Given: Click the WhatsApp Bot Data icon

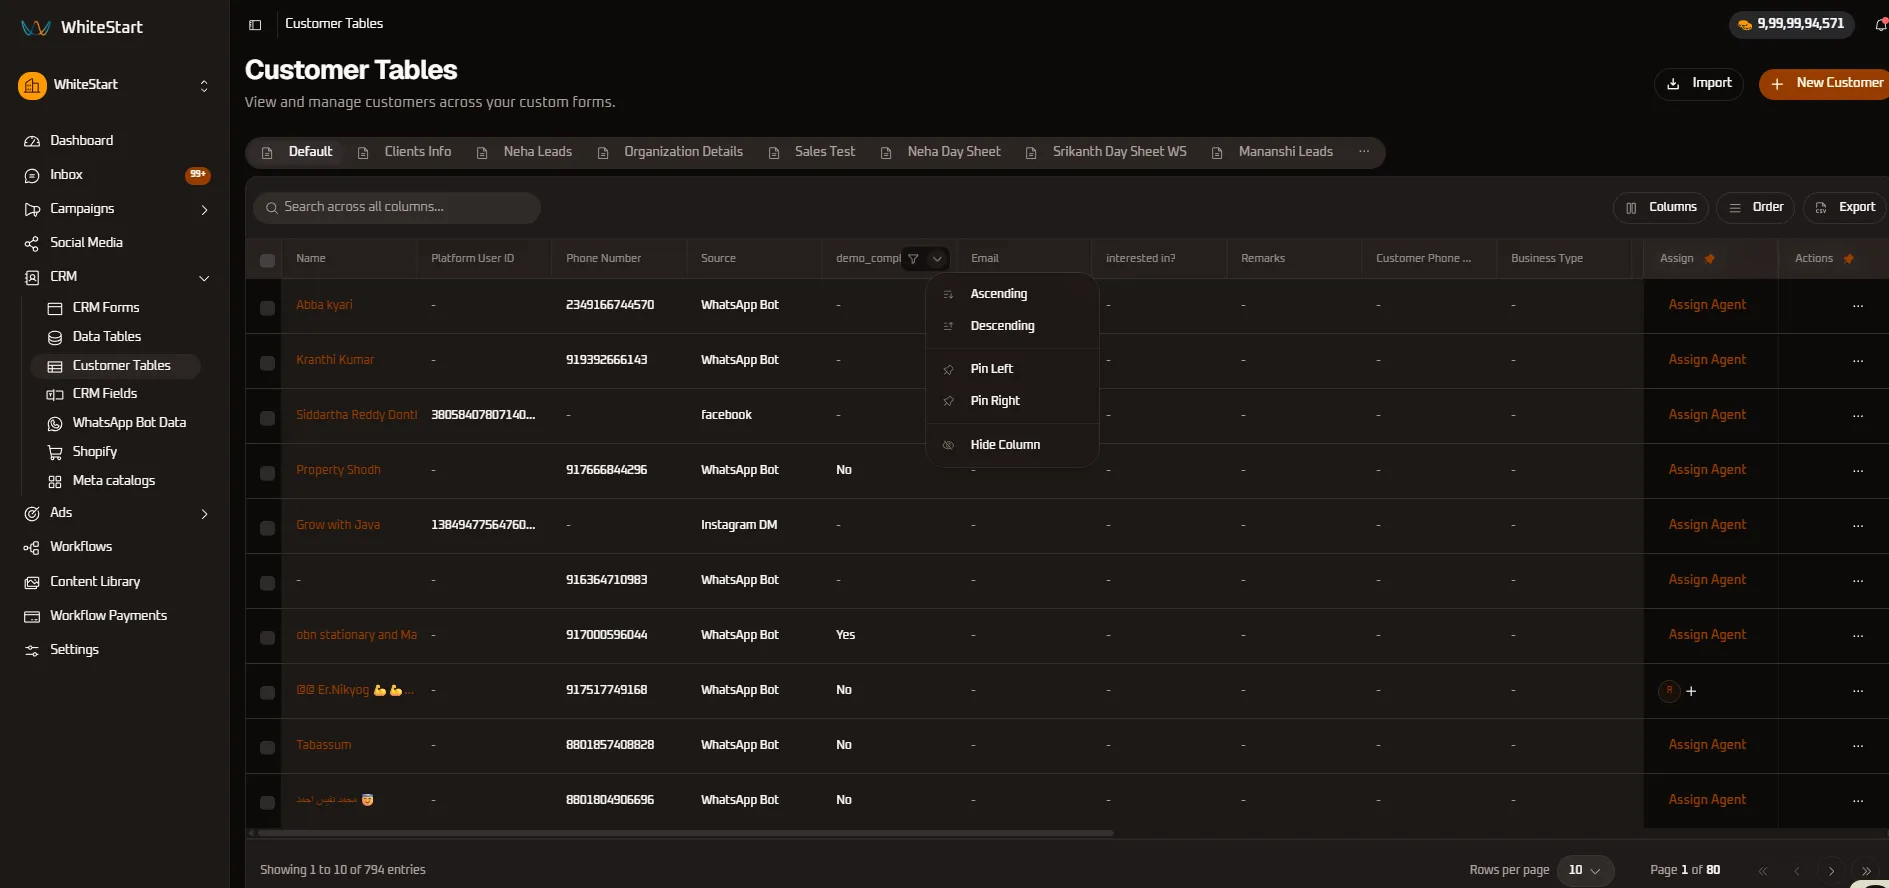Looking at the screenshot, I should tap(55, 424).
